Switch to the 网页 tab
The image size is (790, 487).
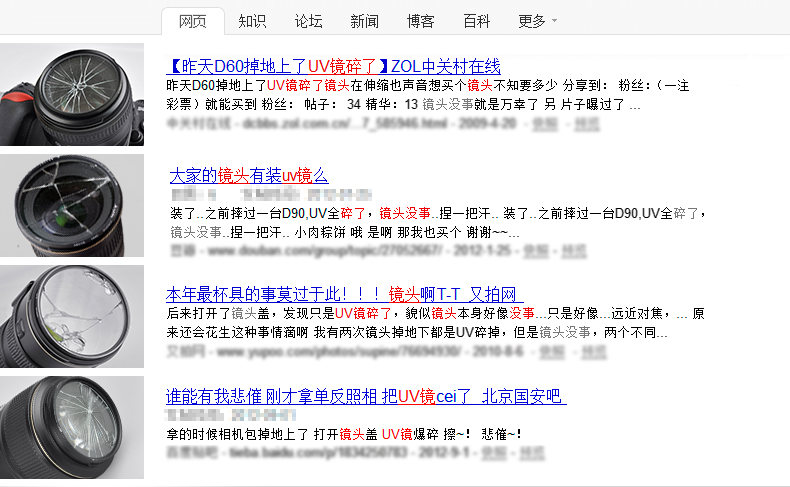[193, 21]
